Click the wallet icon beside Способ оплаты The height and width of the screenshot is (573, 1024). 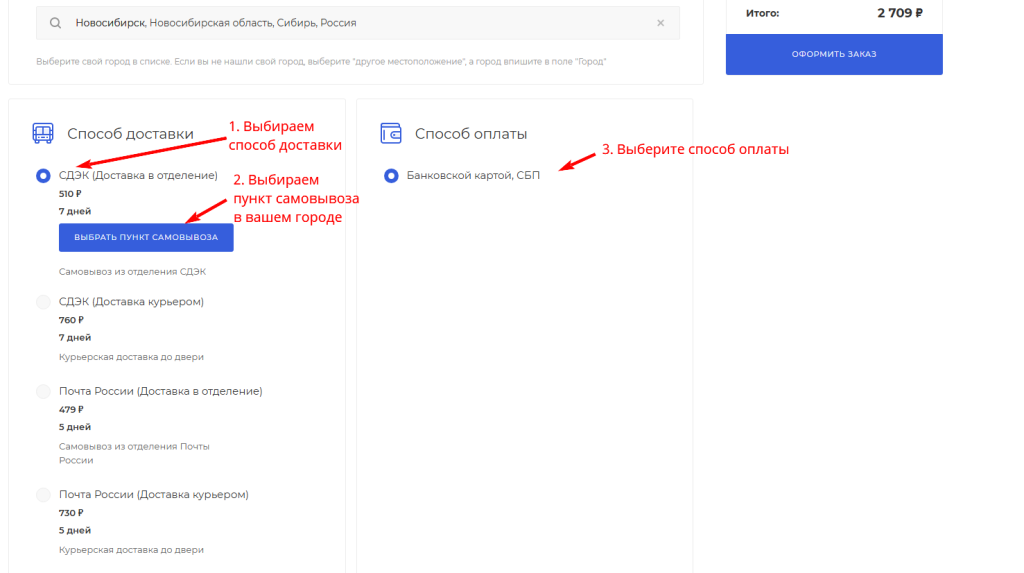(391, 134)
